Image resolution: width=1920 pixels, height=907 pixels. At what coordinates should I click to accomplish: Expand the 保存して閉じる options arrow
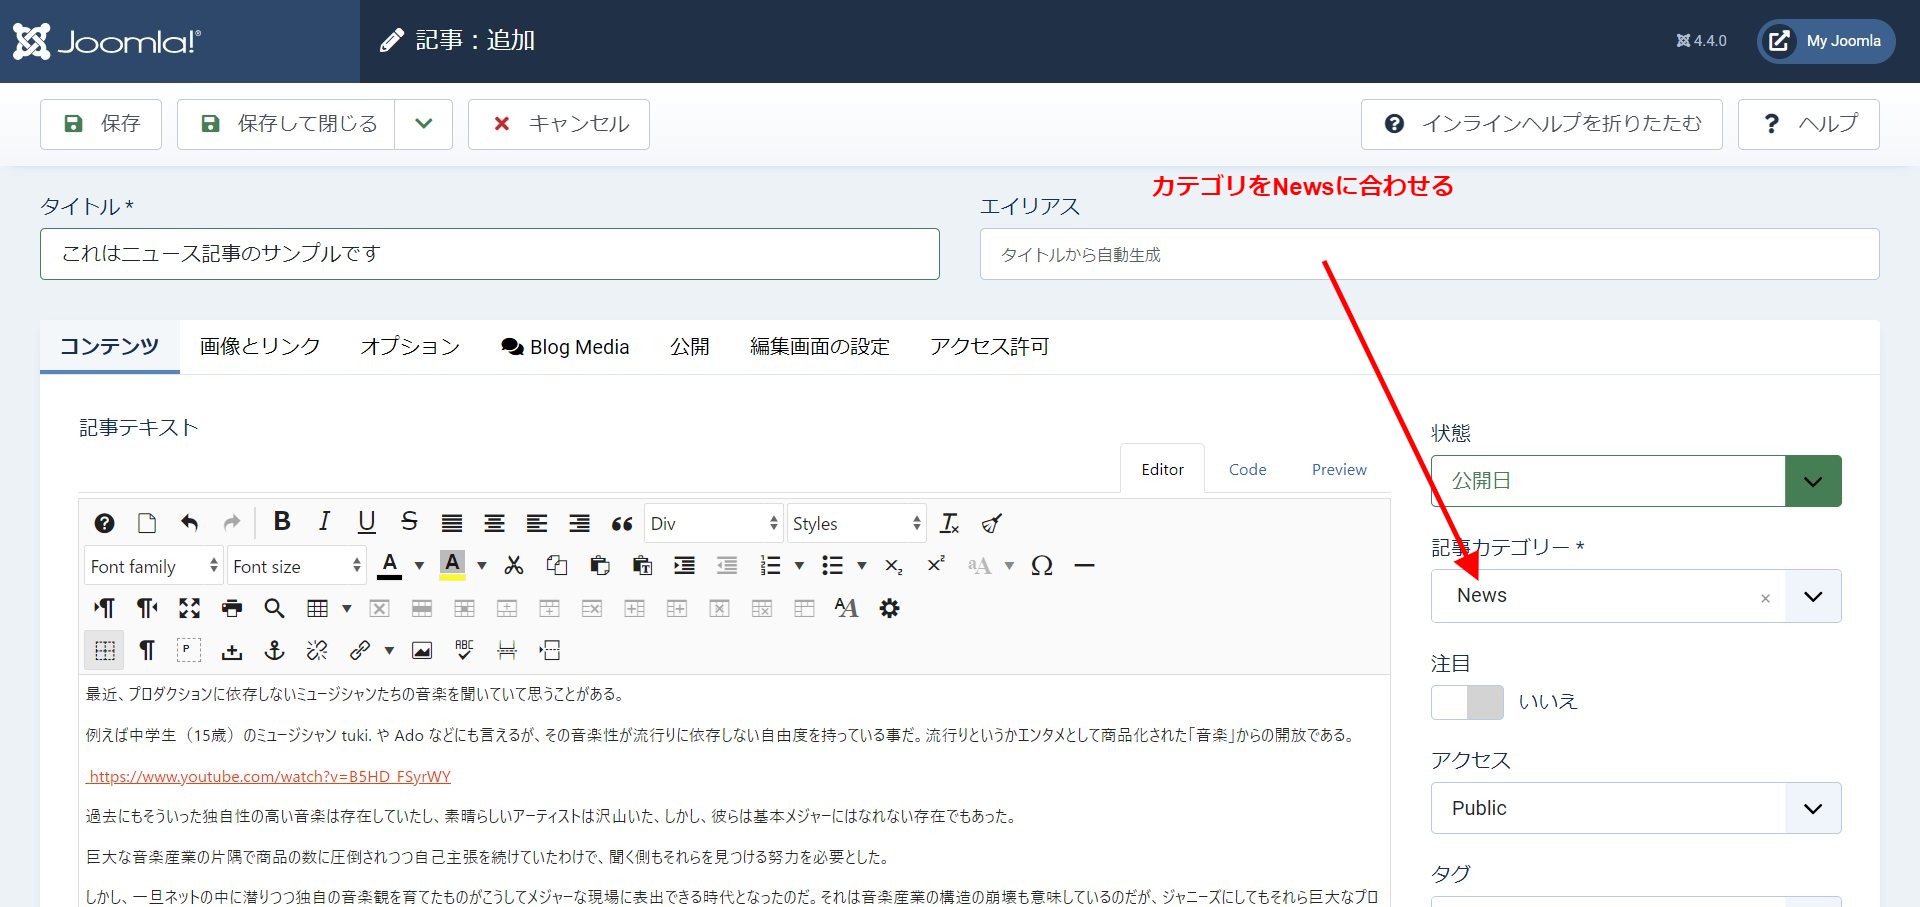point(424,124)
